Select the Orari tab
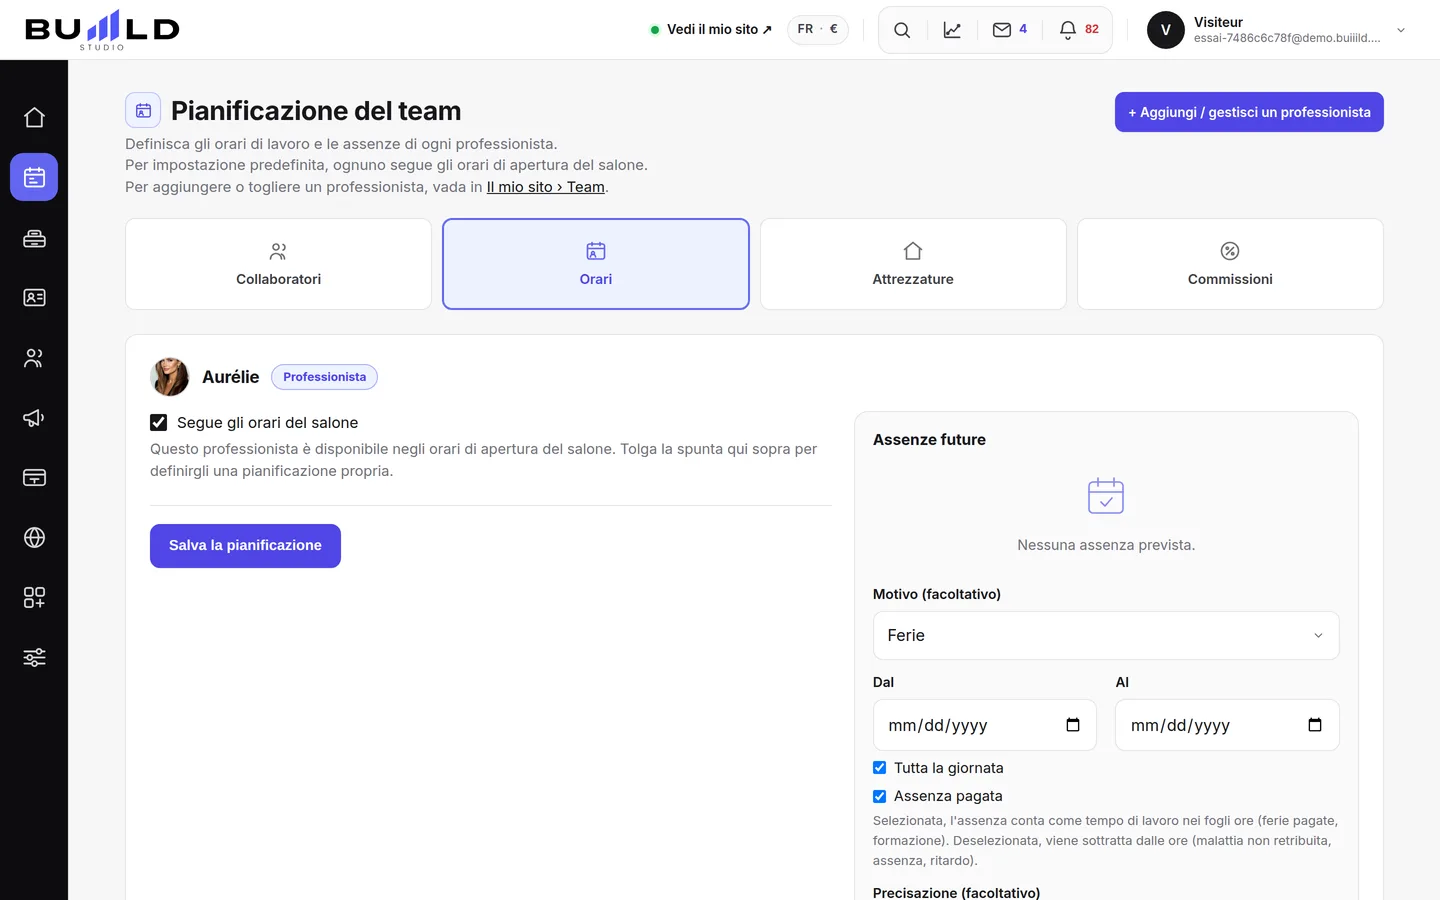The width and height of the screenshot is (1440, 900). [596, 264]
